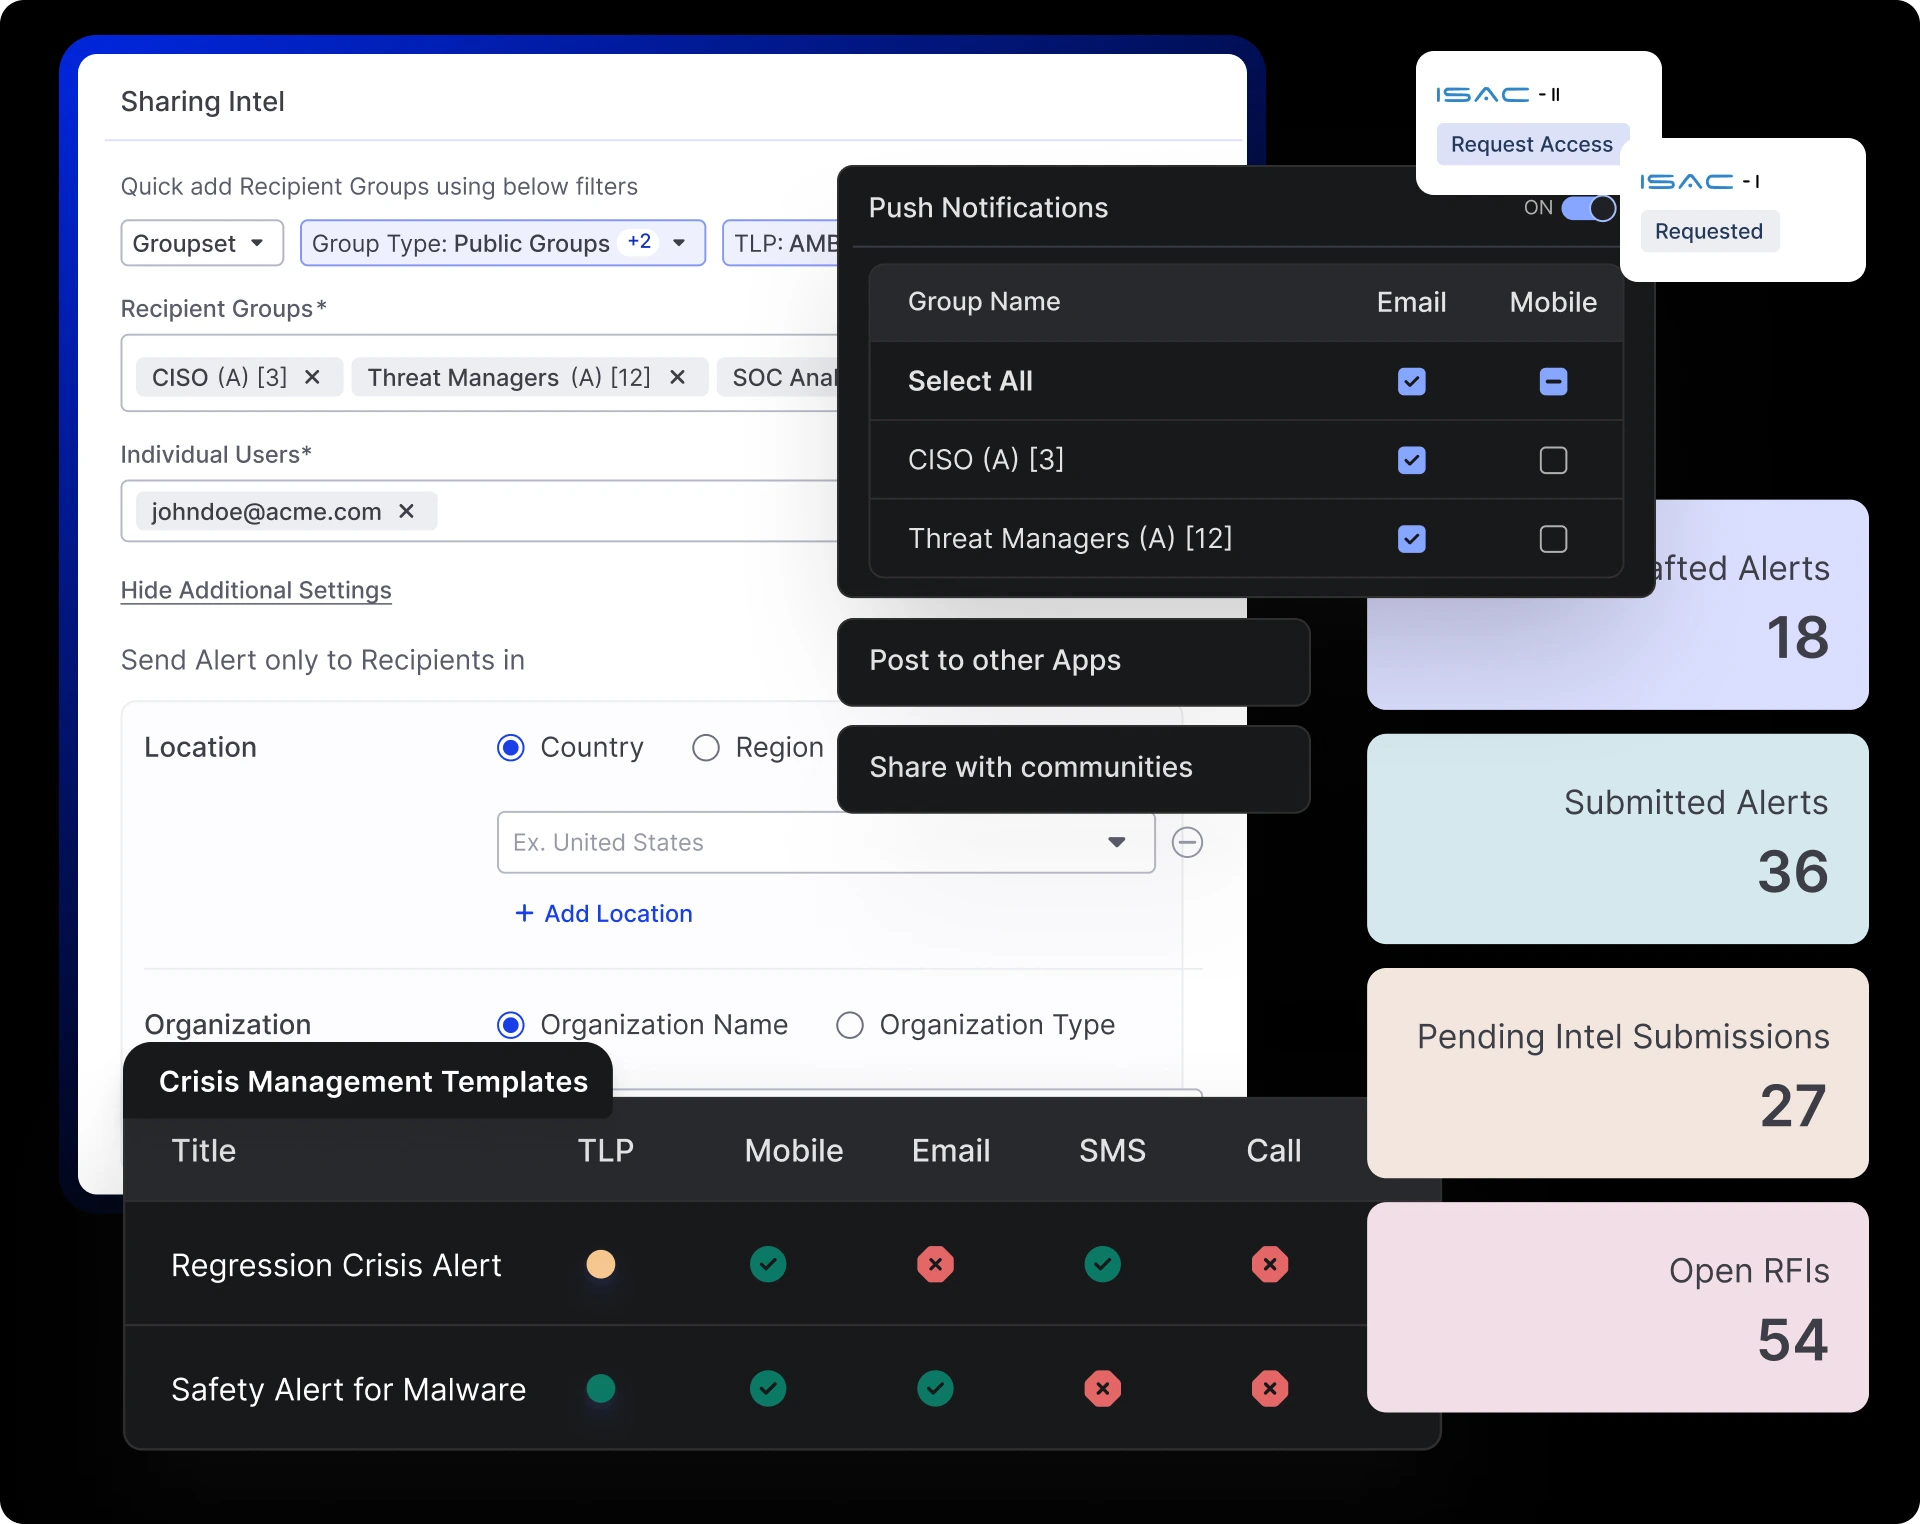Select Share with communities
The height and width of the screenshot is (1524, 1920).
[x=1030, y=768]
